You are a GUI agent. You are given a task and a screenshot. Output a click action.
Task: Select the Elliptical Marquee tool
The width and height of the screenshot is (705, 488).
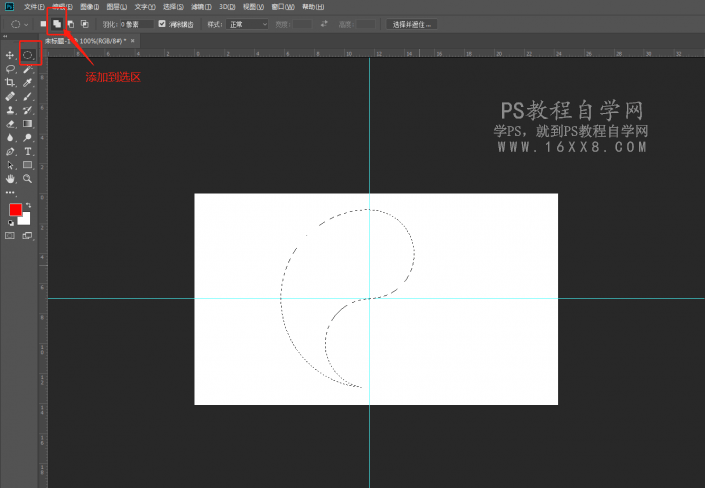28,55
